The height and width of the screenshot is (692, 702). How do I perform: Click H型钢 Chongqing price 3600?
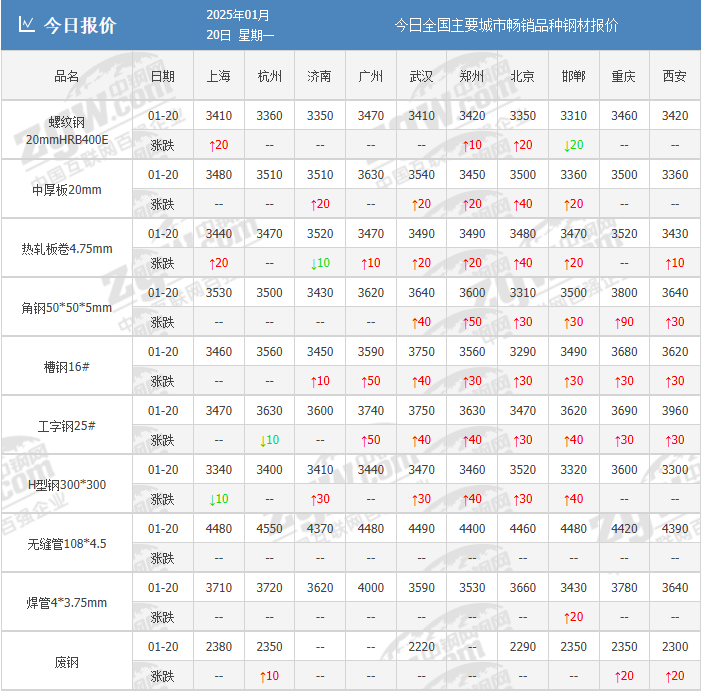(x=624, y=470)
